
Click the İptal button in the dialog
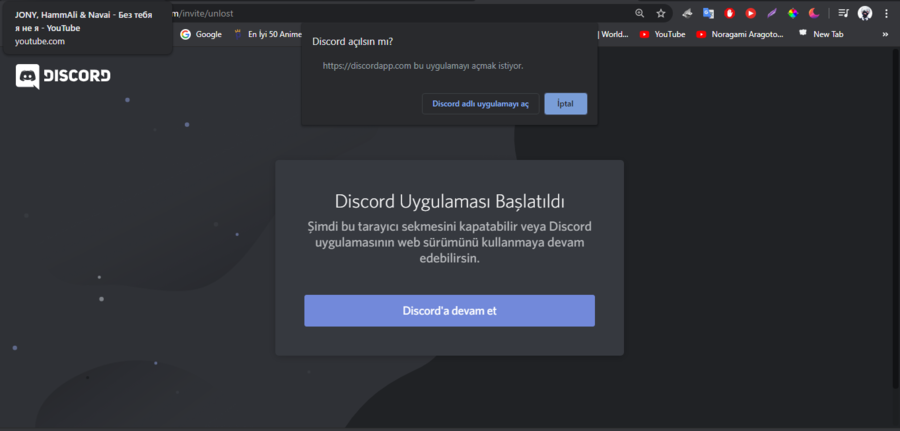[x=565, y=104]
